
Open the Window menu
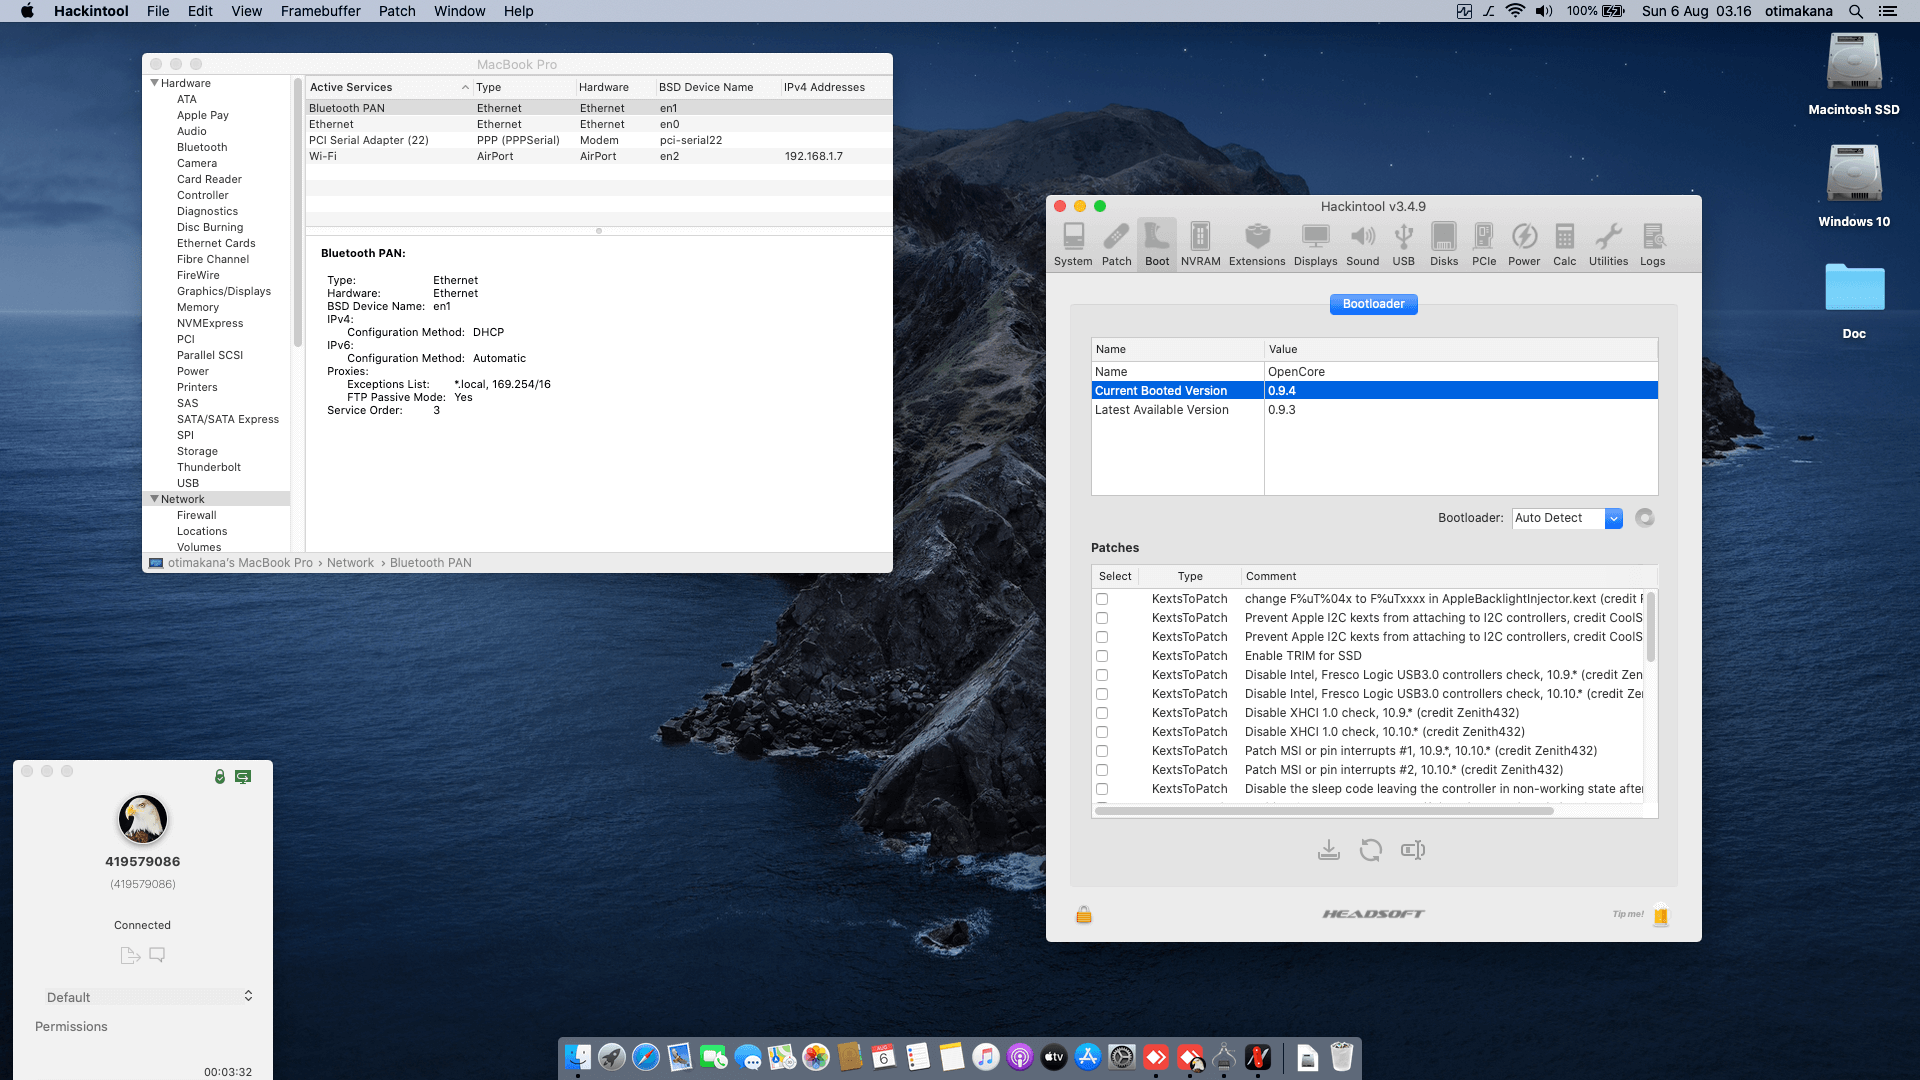click(x=459, y=11)
